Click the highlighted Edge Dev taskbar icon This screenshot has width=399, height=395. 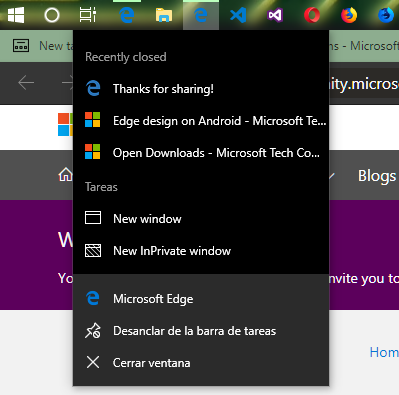[x=201, y=15]
